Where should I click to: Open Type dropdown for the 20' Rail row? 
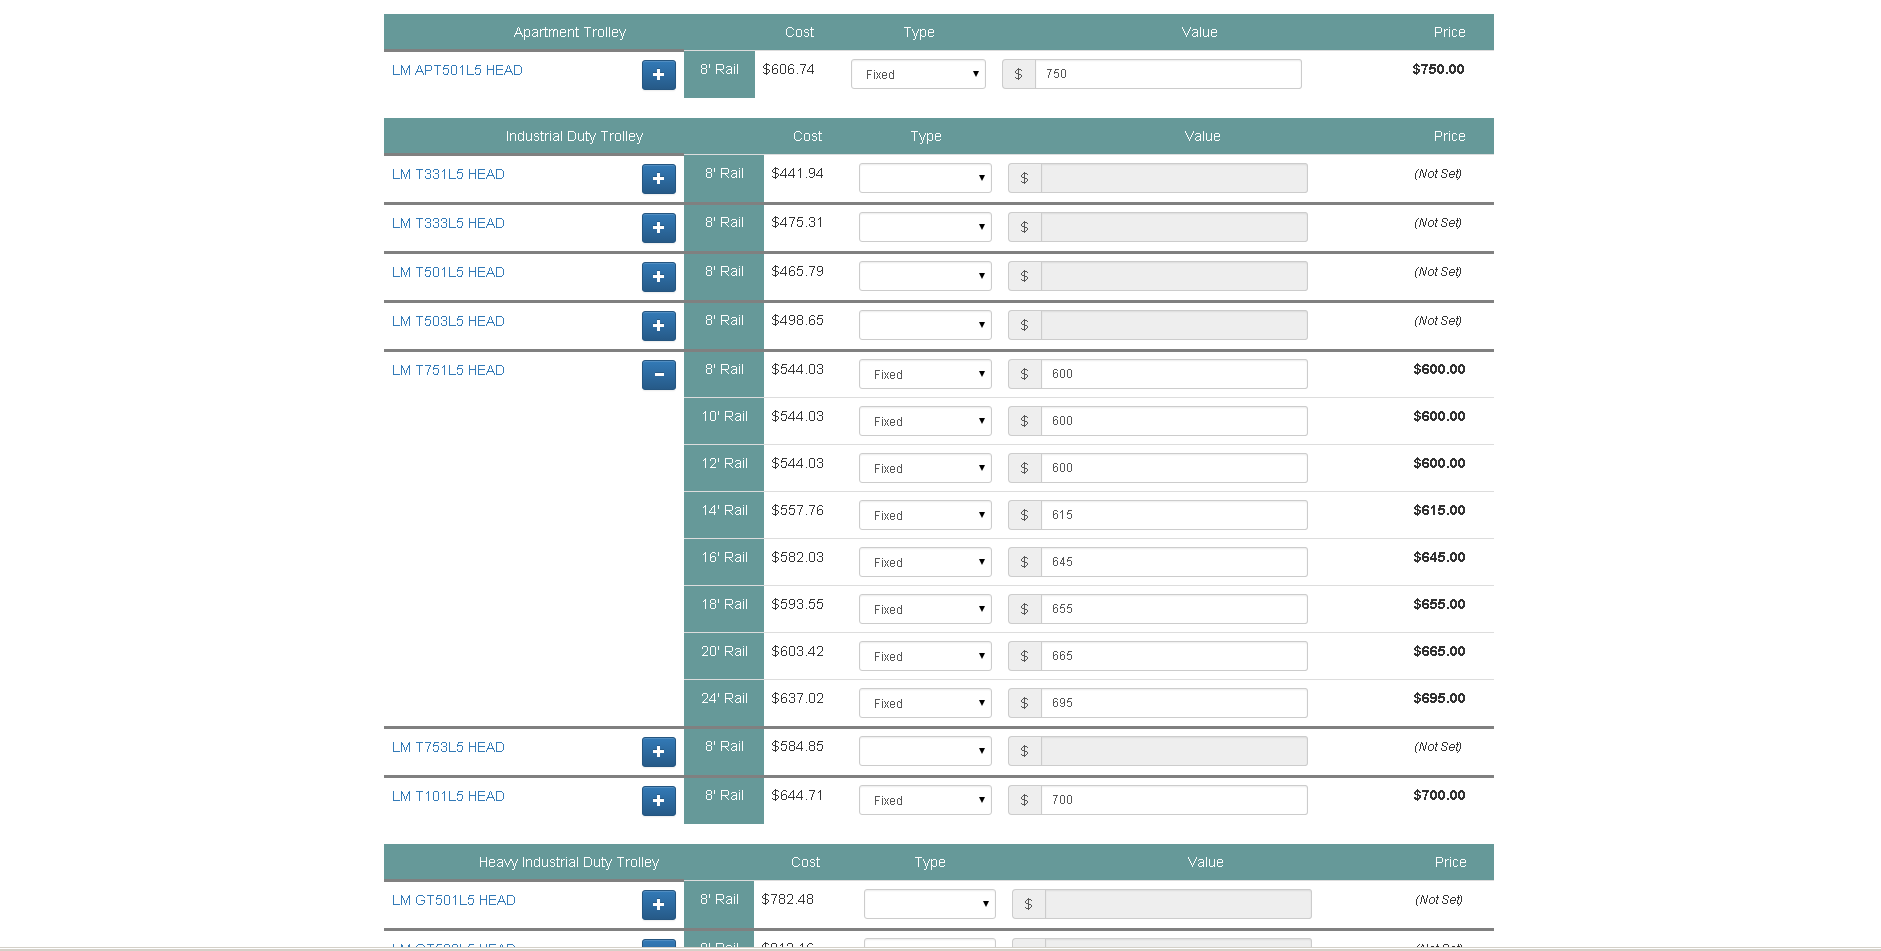point(925,656)
